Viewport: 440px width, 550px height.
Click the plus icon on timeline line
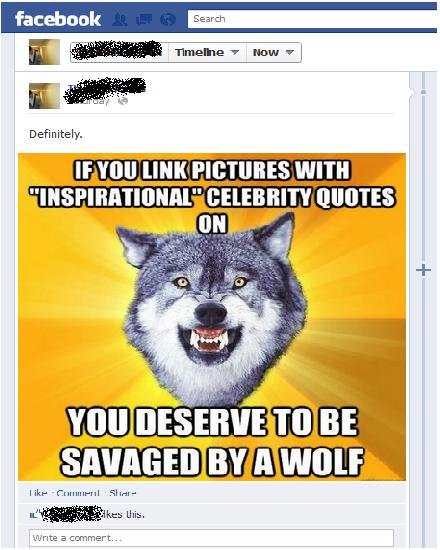pos(424,270)
